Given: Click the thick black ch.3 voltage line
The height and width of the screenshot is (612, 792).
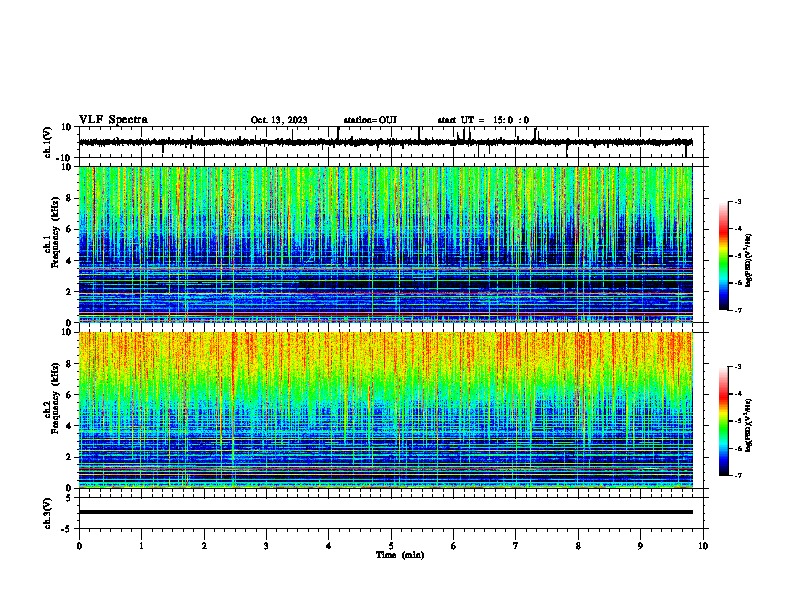Looking at the screenshot, I should tap(385, 512).
